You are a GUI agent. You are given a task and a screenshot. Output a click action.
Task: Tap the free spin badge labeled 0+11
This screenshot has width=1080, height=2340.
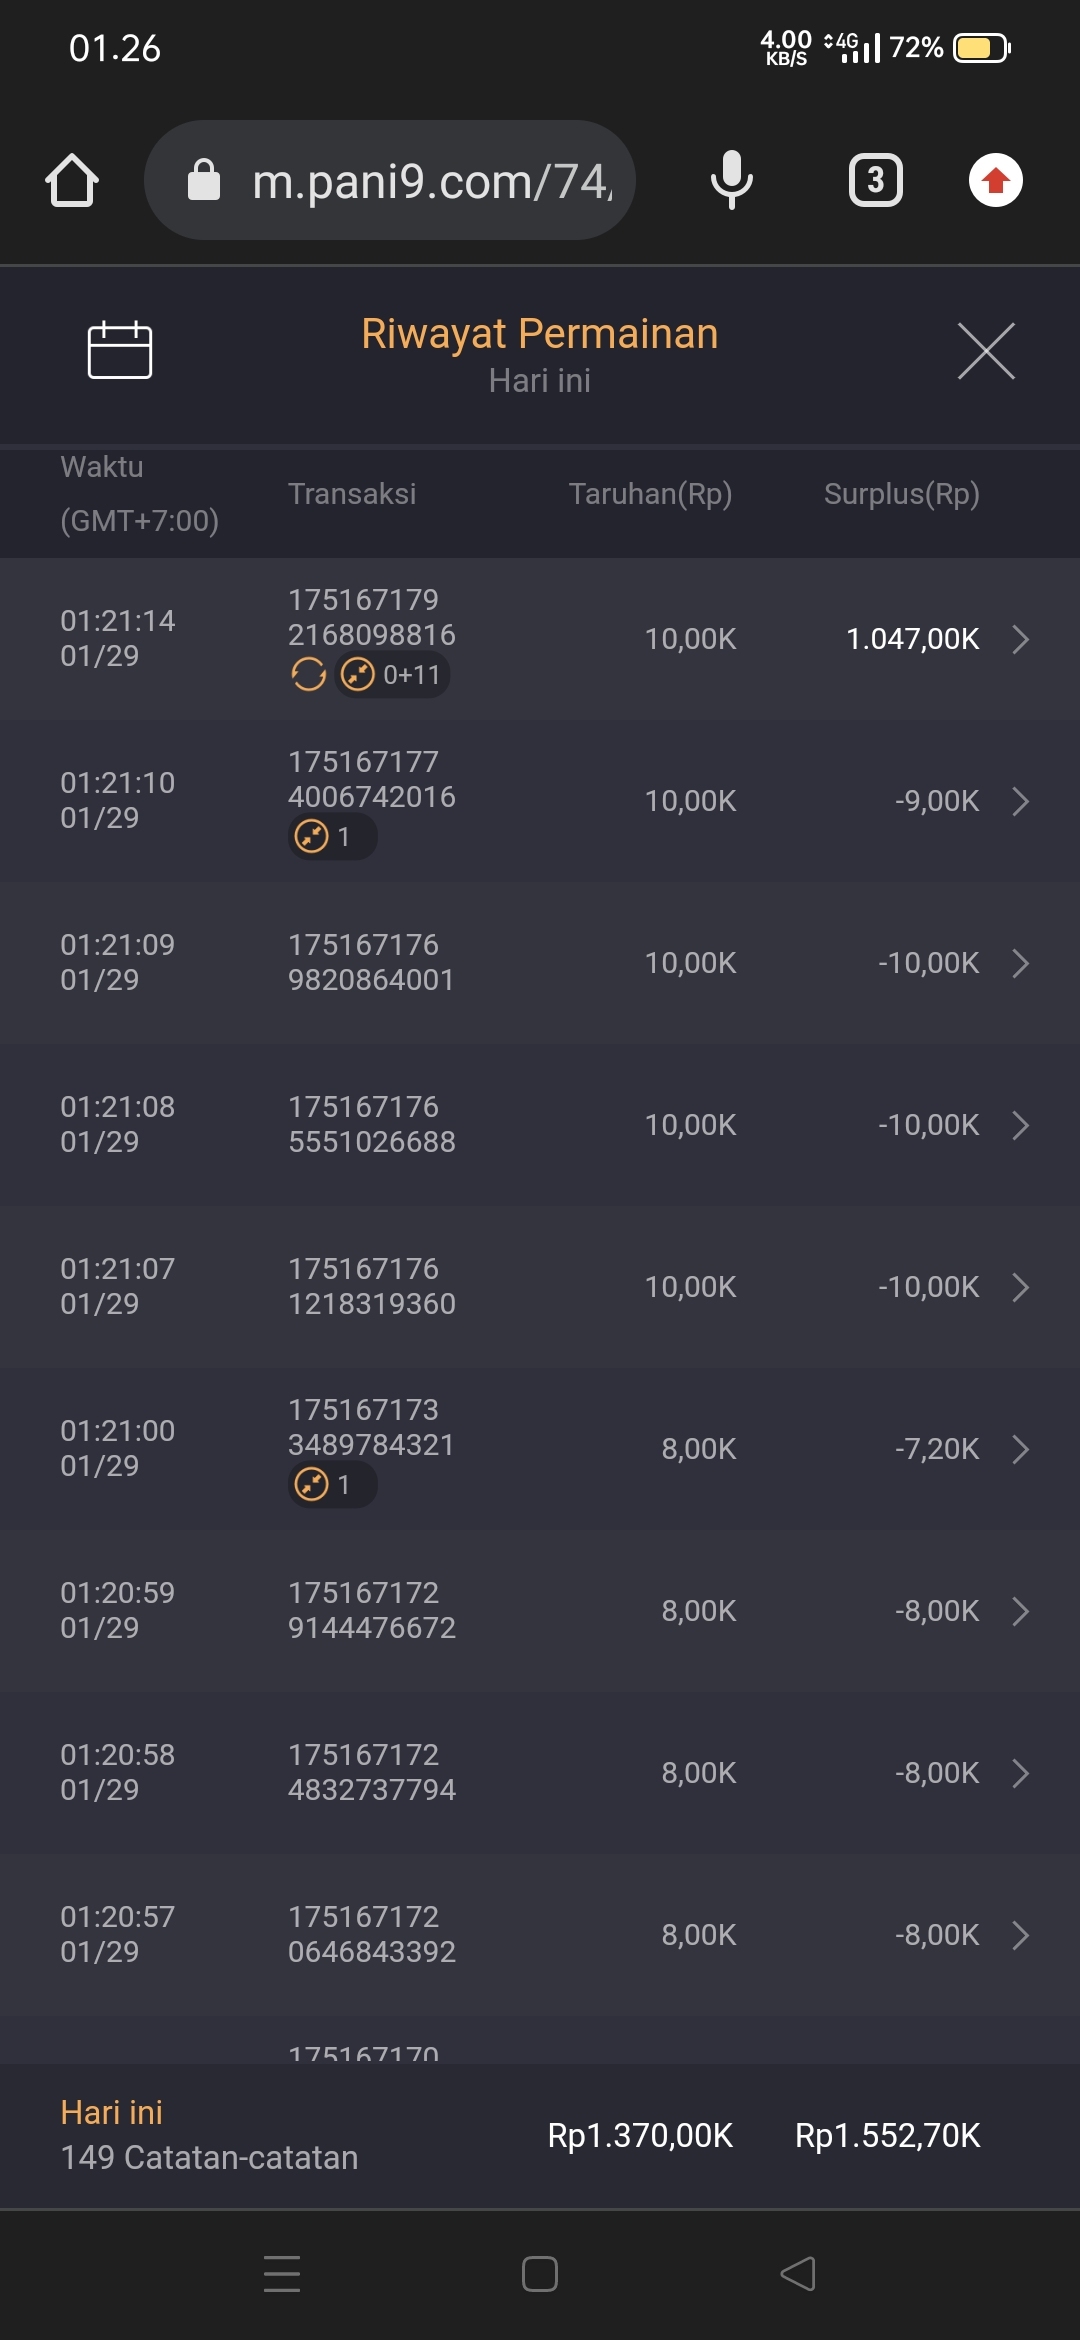click(392, 675)
